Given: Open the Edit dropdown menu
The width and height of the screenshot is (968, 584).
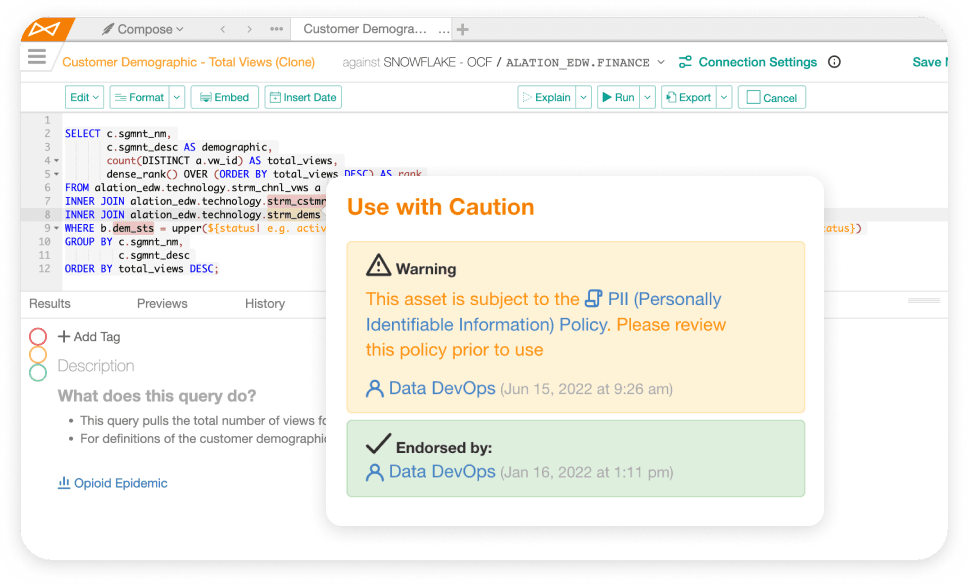Looking at the screenshot, I should (x=83, y=97).
